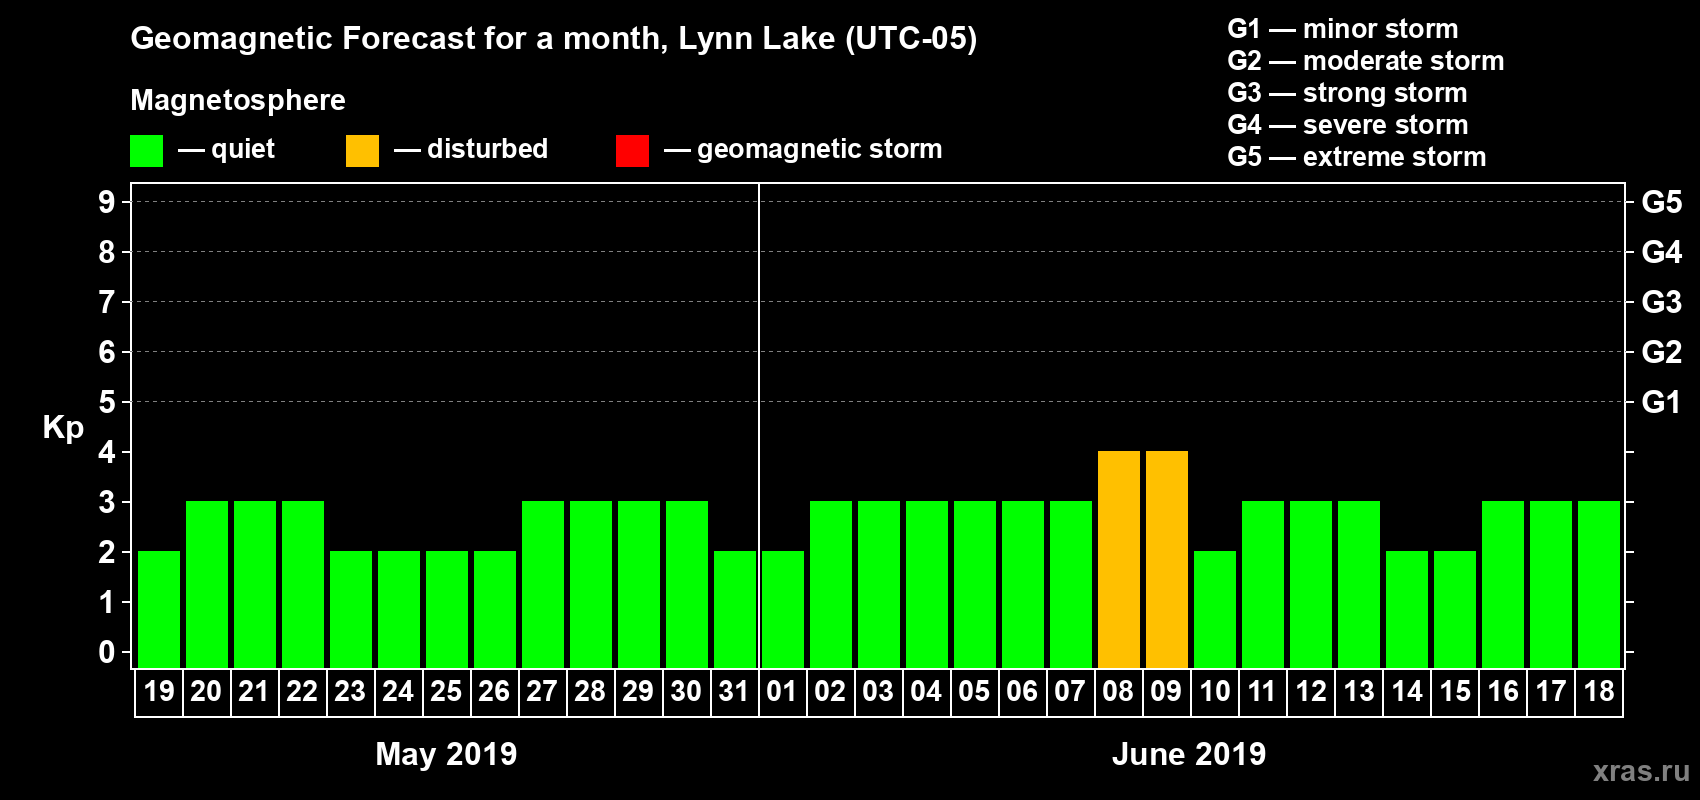Click the green bar for May 27
Screen dimensions: 1700x800
tap(543, 584)
